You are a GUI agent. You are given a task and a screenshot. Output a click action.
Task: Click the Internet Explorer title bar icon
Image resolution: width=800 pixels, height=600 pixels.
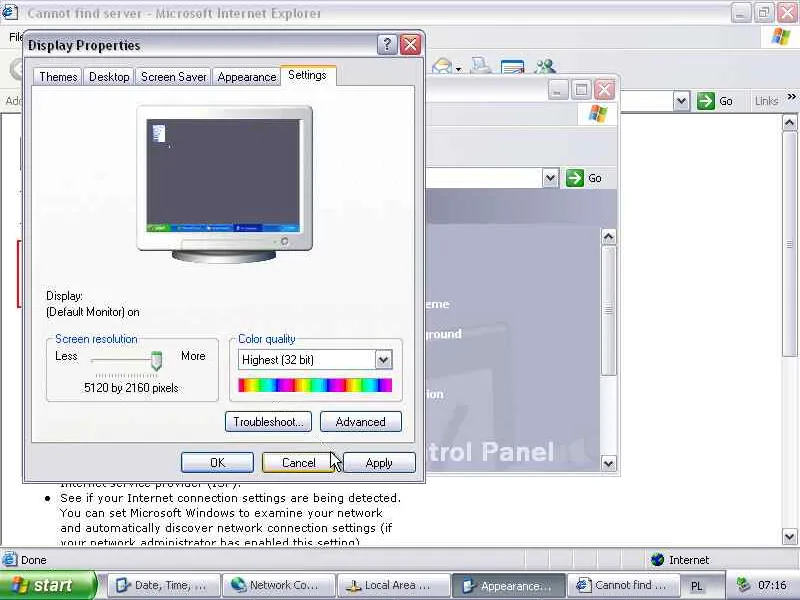pos(10,12)
